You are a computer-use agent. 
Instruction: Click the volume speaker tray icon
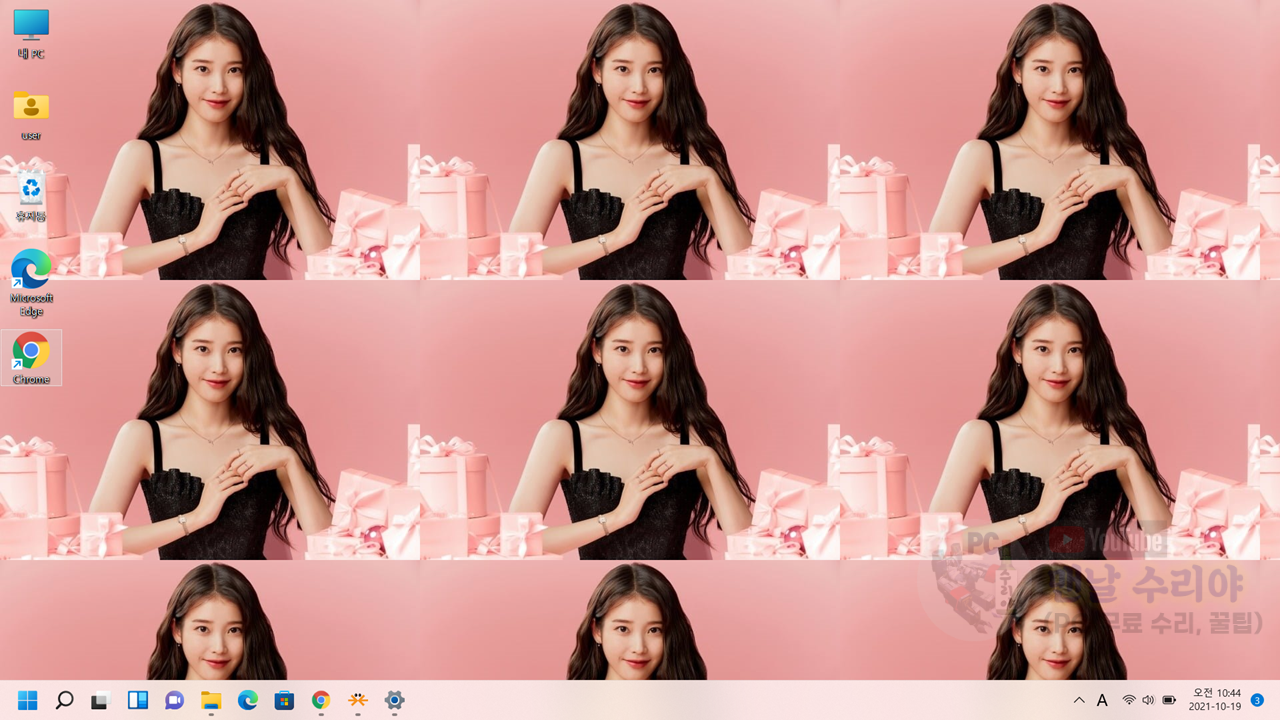(x=1148, y=700)
